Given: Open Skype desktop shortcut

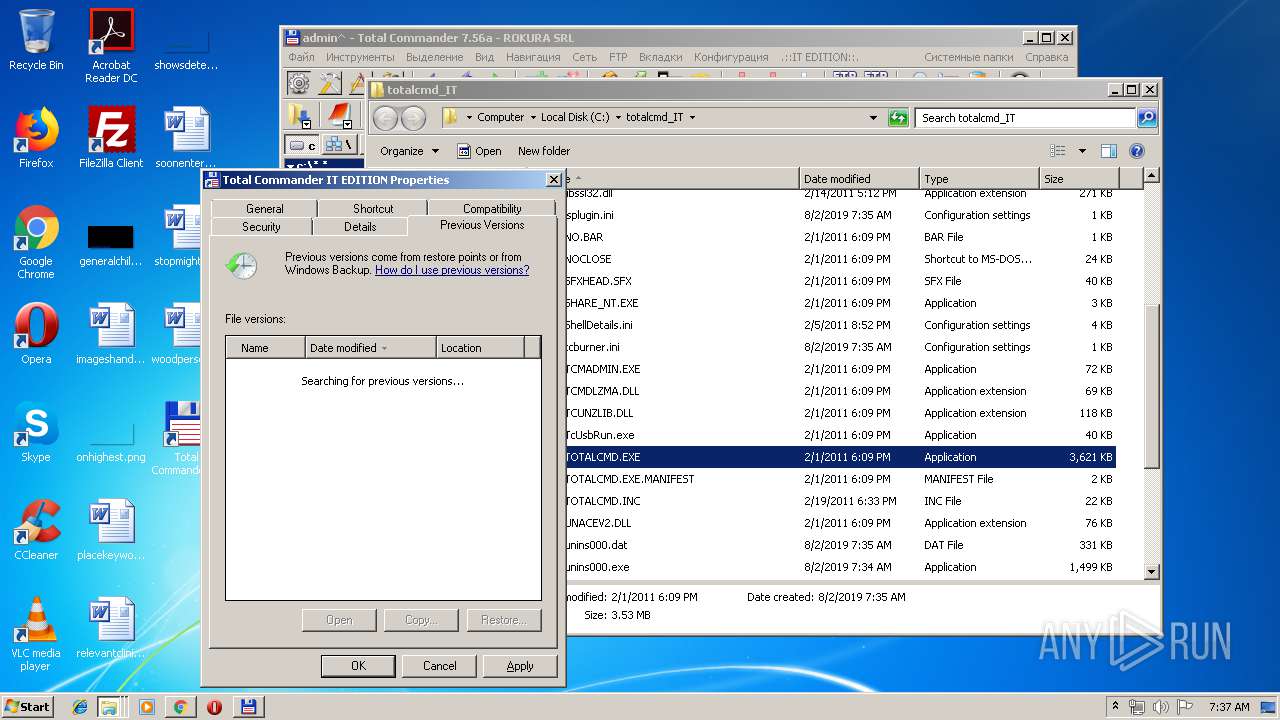Looking at the screenshot, I should coord(36,432).
